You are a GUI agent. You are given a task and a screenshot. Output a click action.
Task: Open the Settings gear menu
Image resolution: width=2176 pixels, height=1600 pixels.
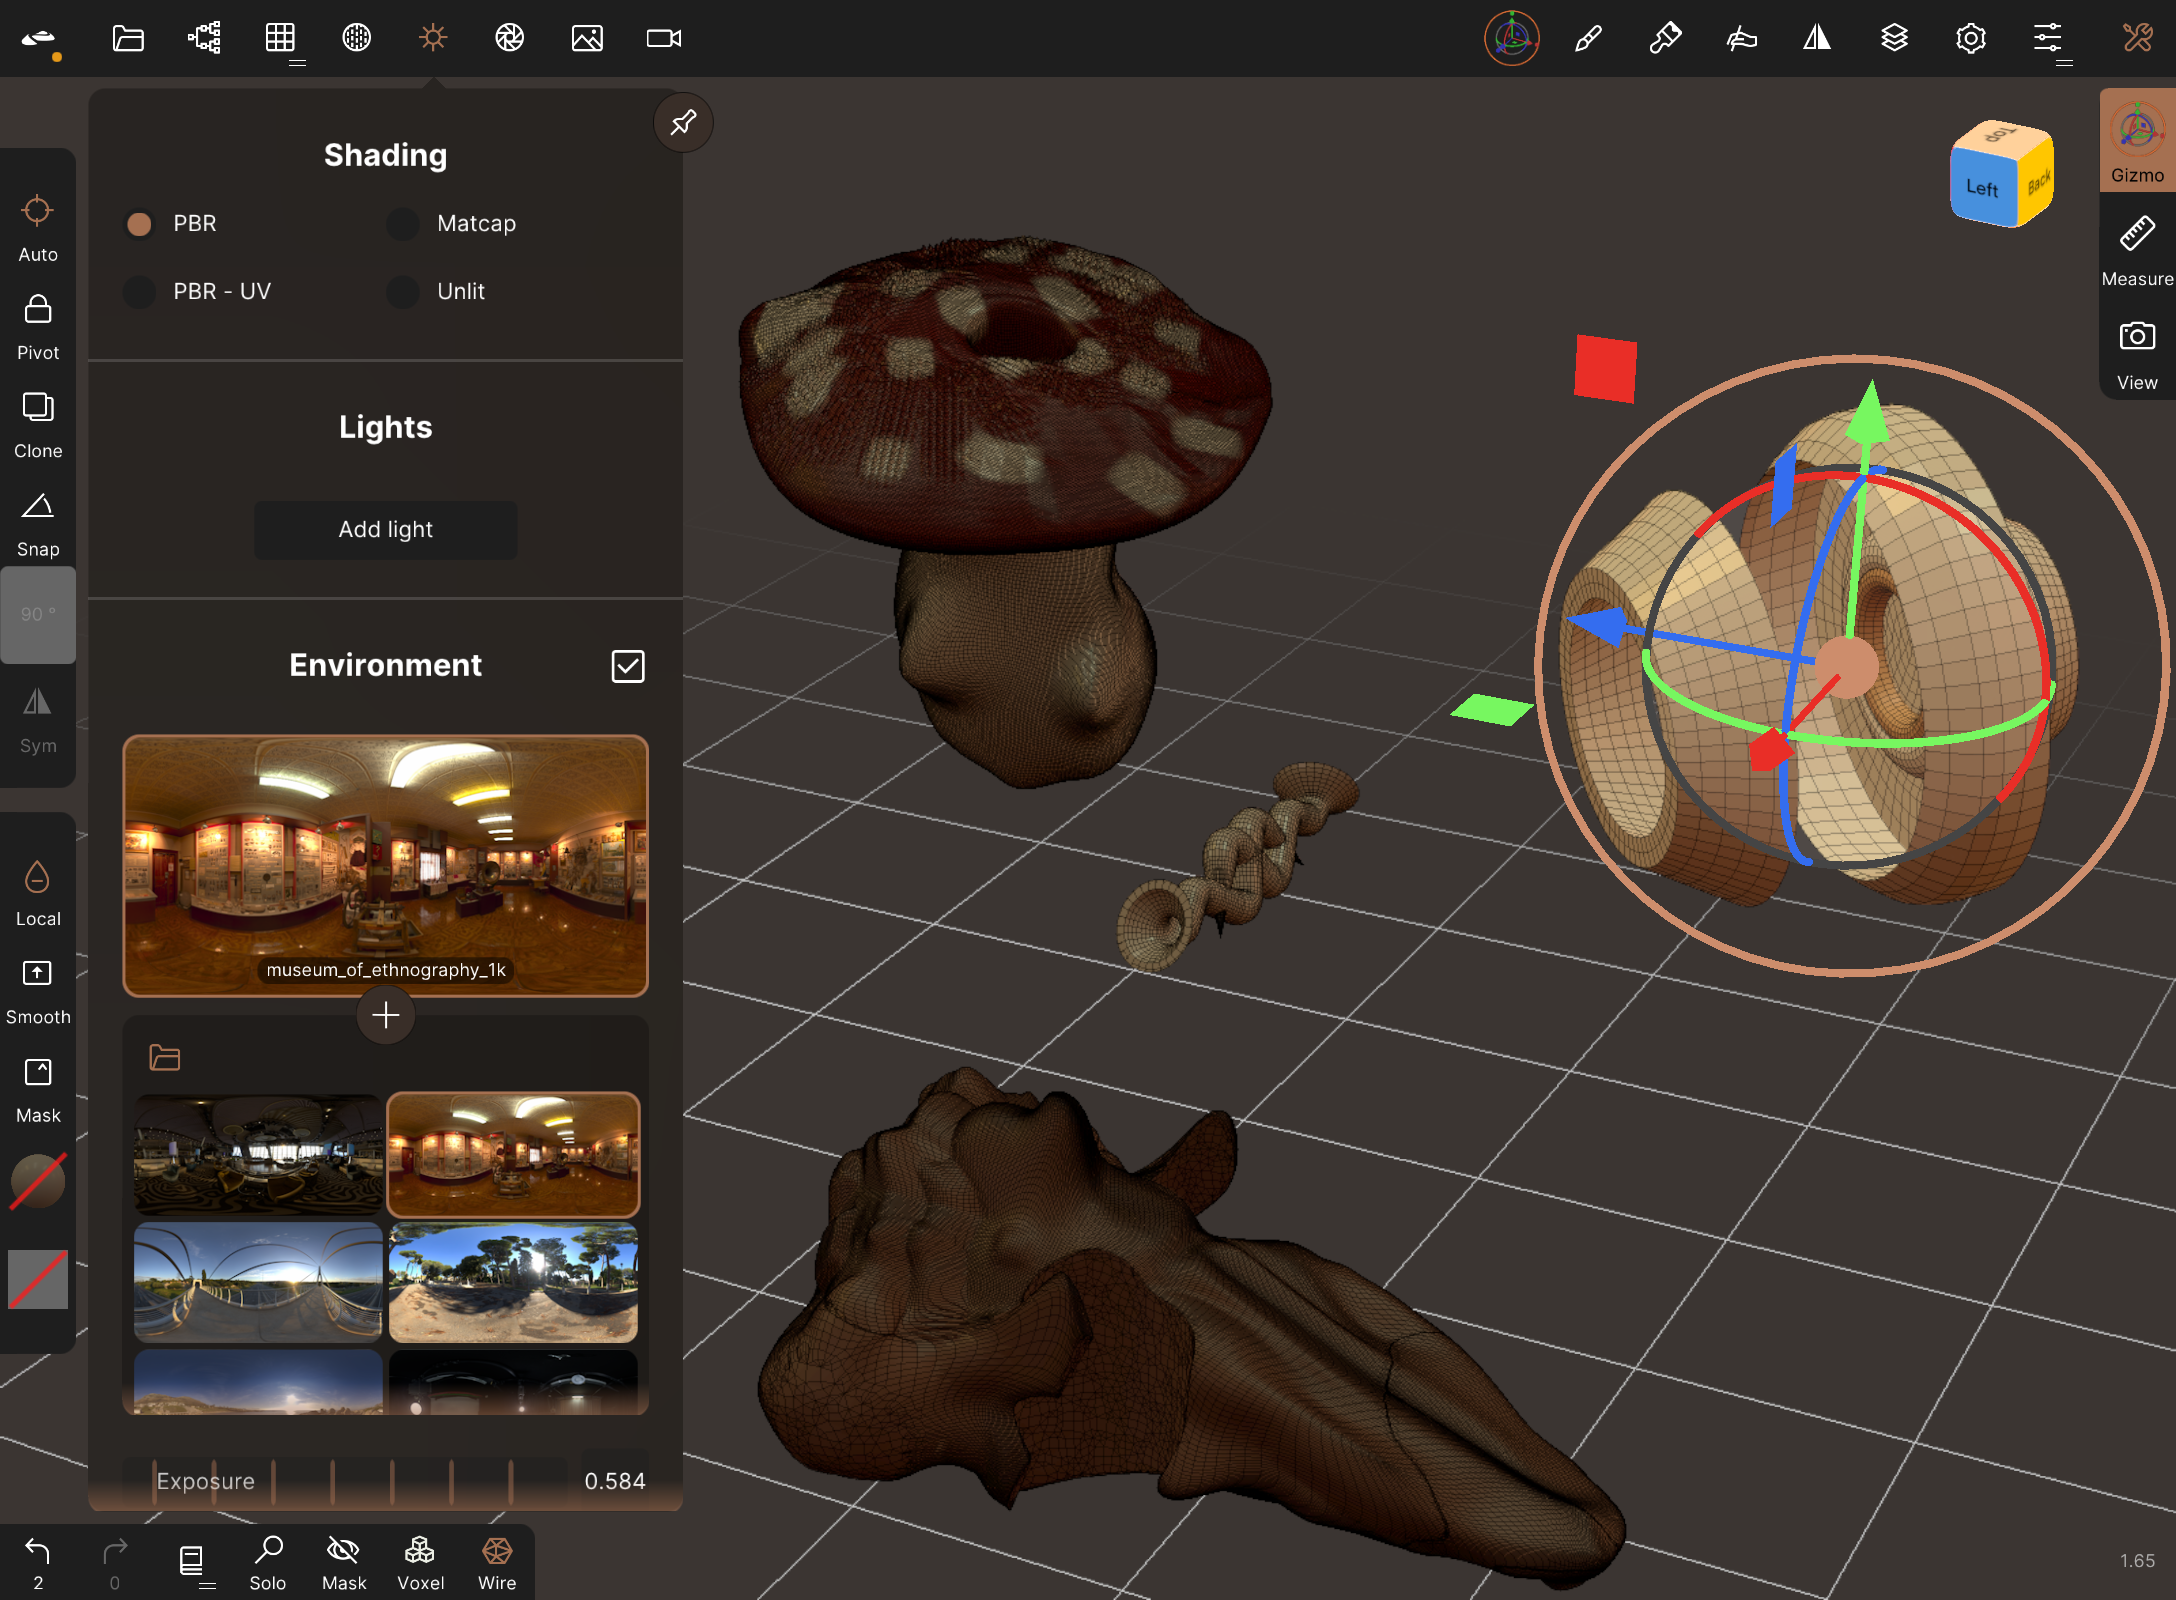pyautogui.click(x=1970, y=38)
